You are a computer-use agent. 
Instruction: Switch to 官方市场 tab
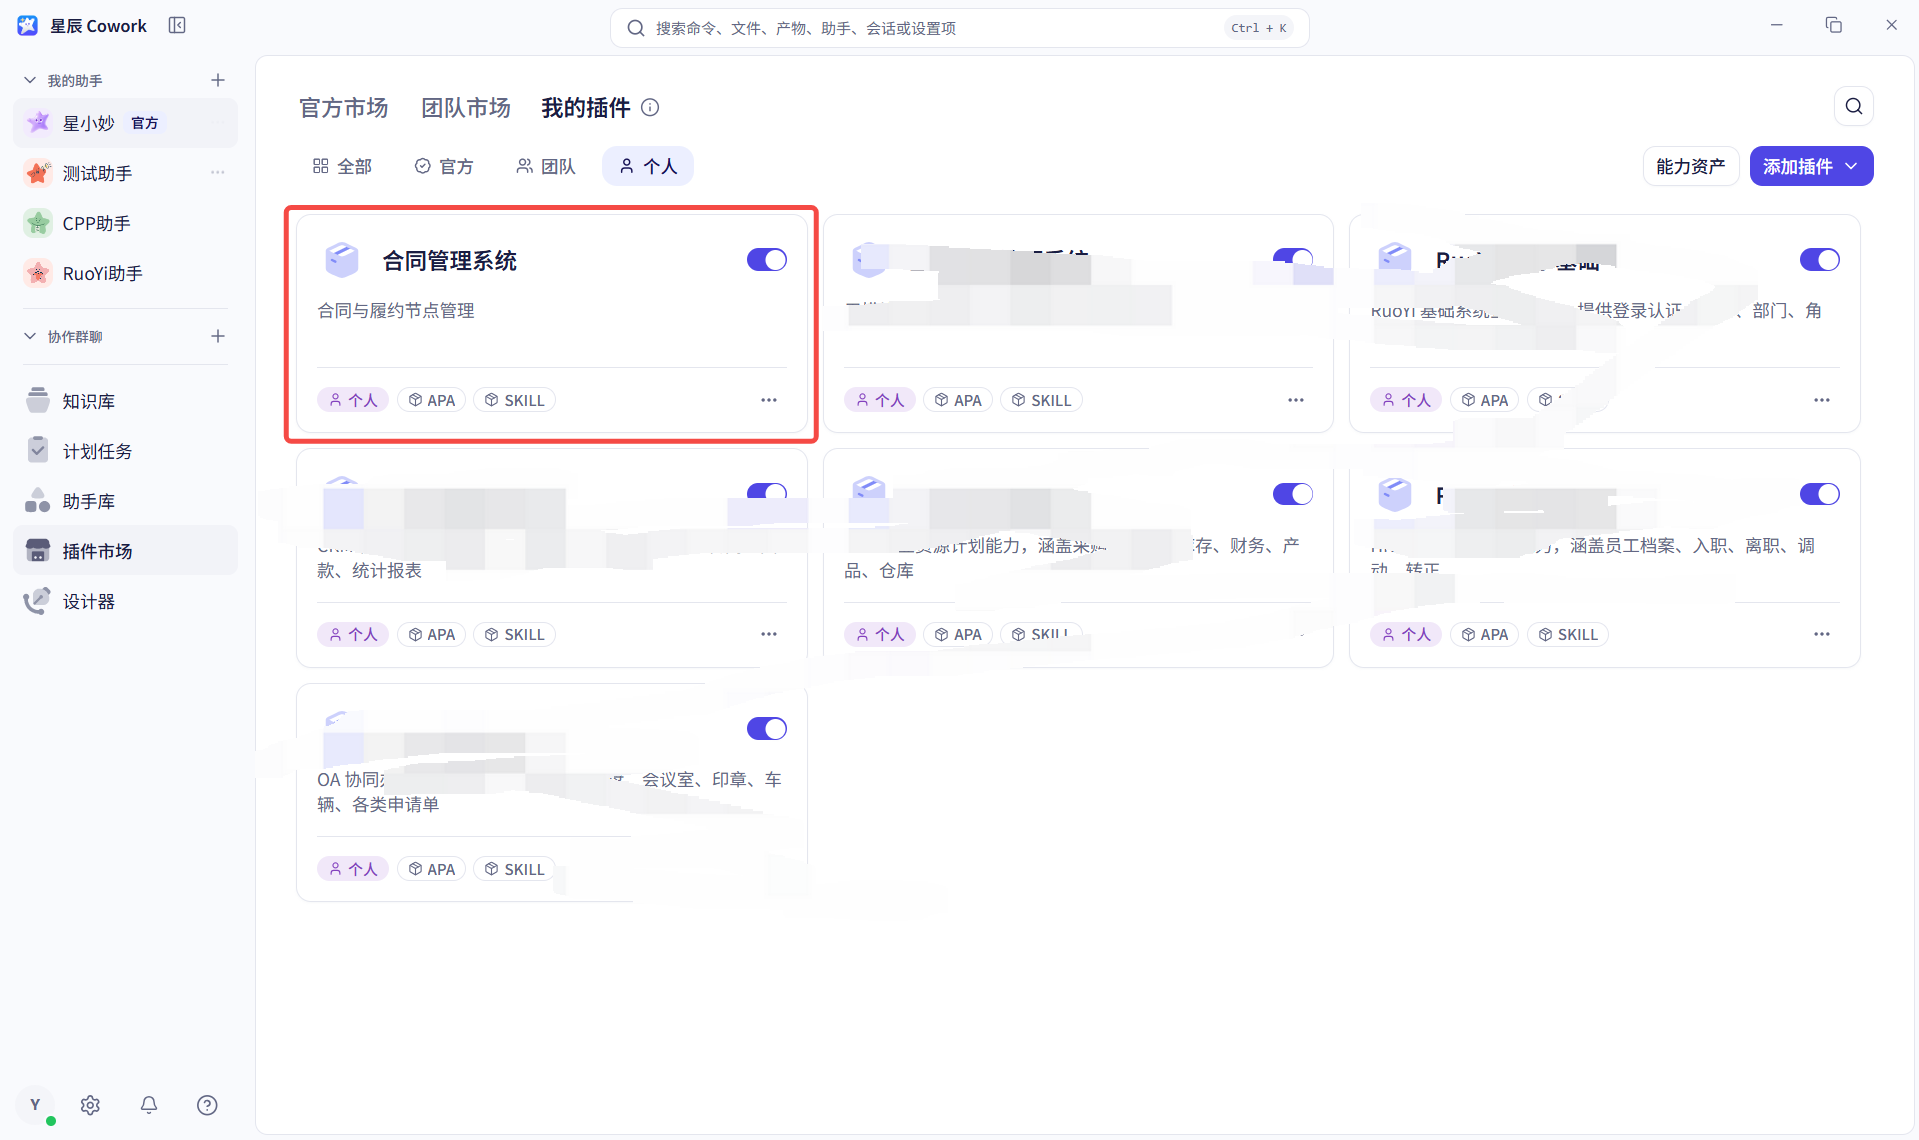coord(343,108)
